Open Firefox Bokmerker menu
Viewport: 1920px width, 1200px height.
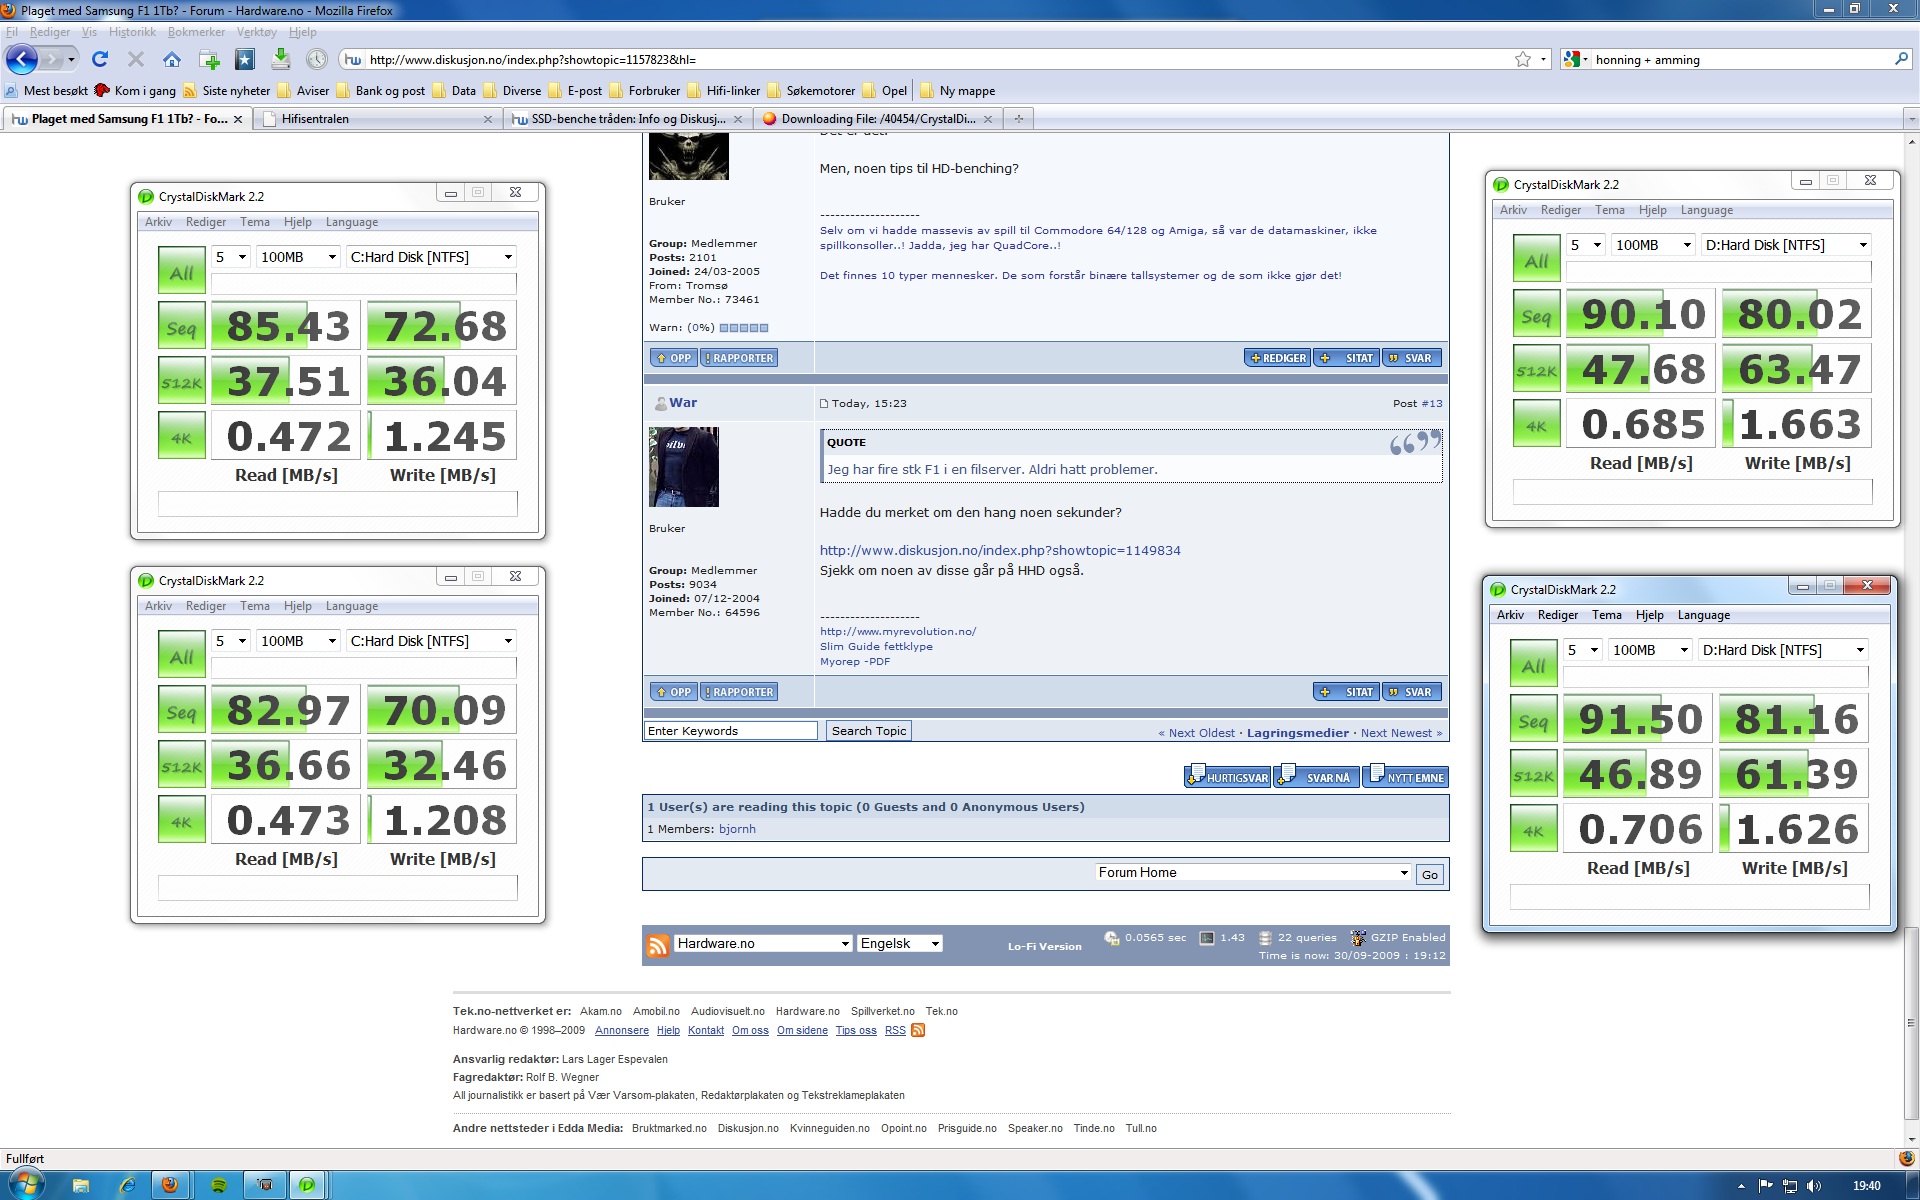[x=196, y=32]
